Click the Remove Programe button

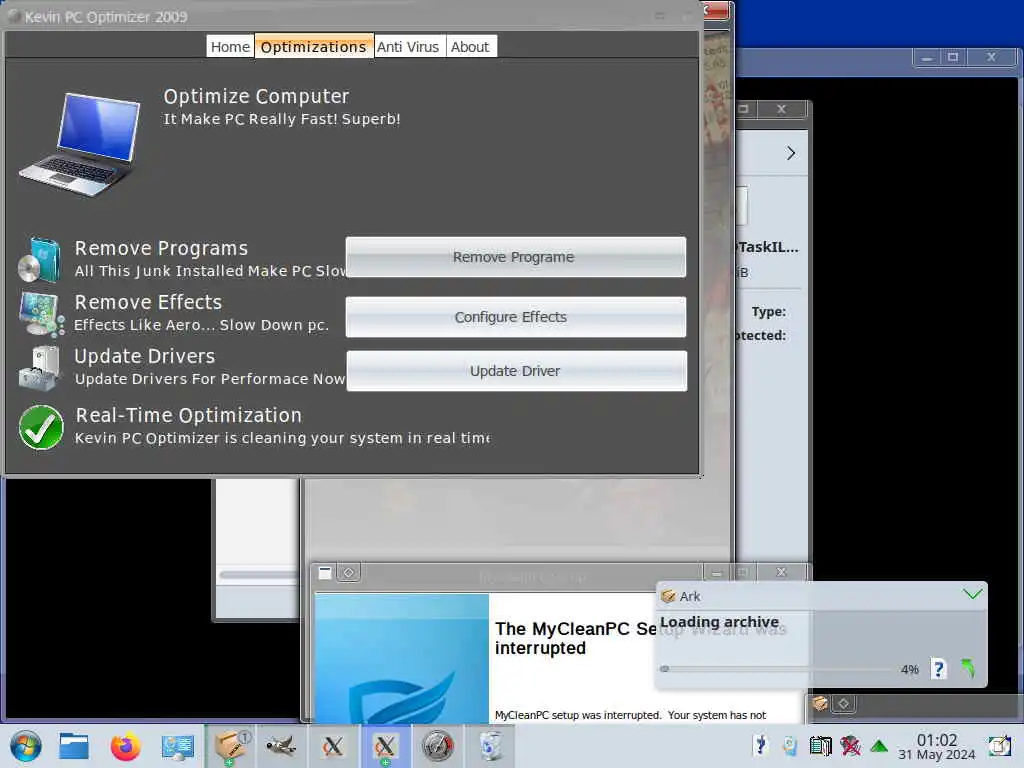[515, 257]
